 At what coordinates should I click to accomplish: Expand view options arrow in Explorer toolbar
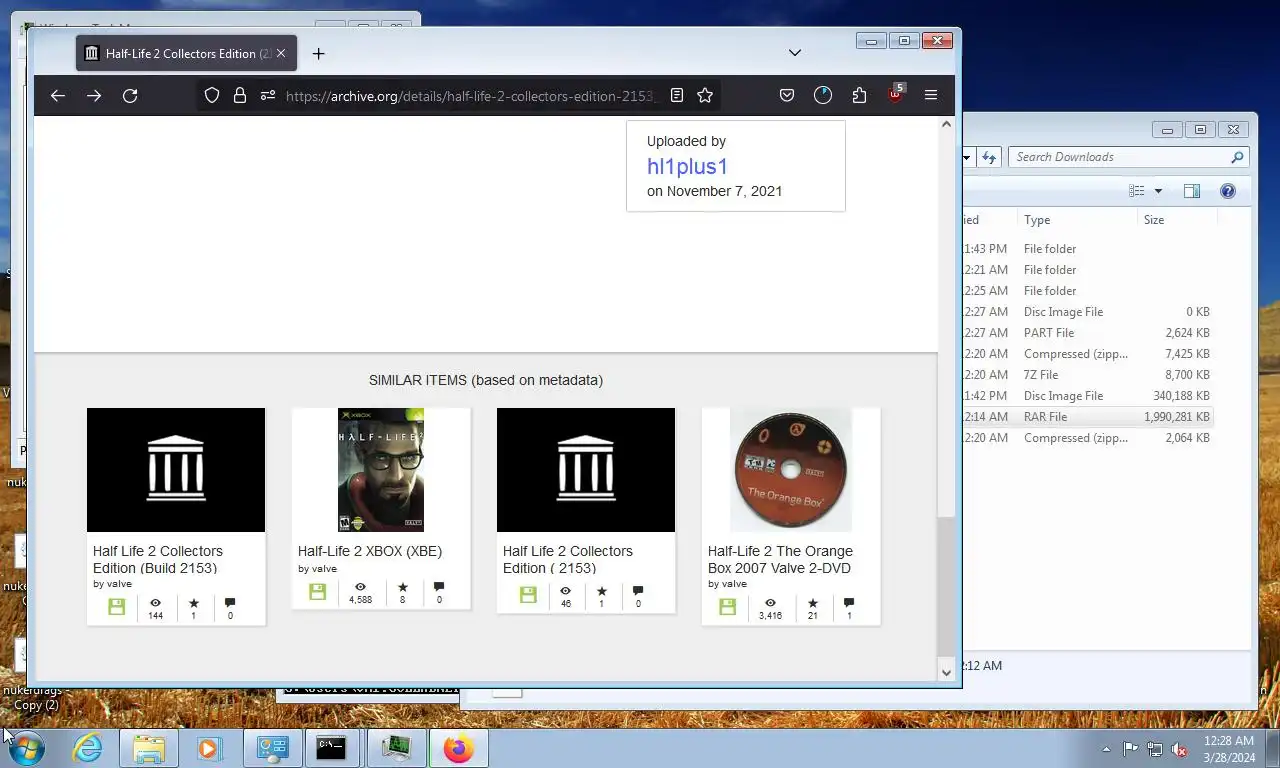1158,191
